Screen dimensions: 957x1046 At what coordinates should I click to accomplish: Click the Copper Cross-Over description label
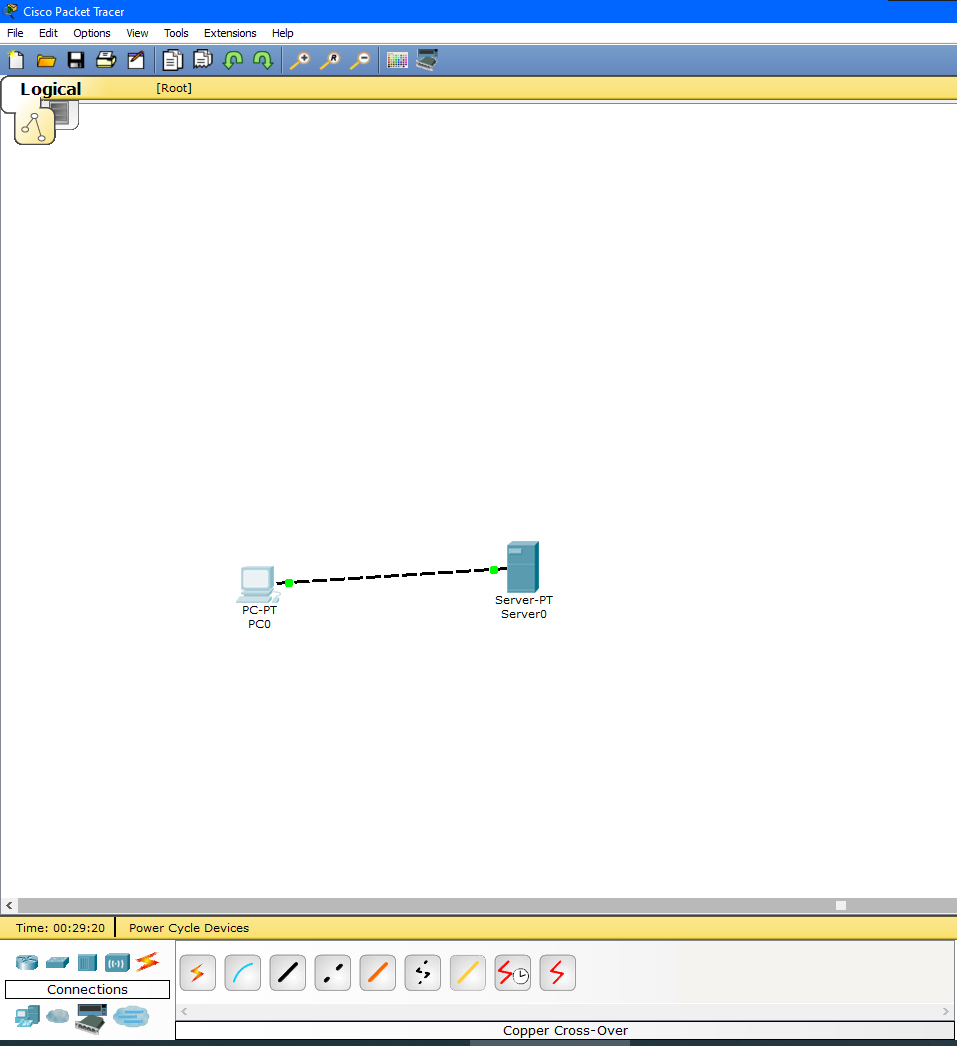coord(566,1031)
